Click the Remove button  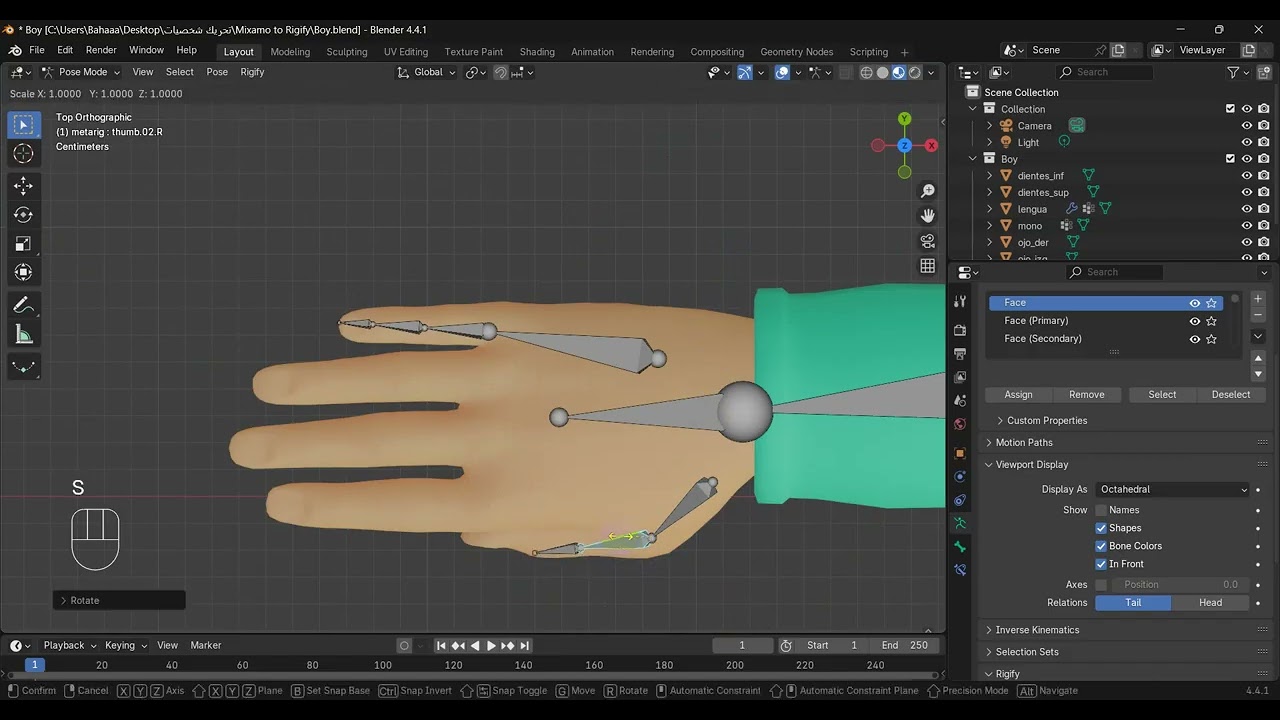(1087, 395)
